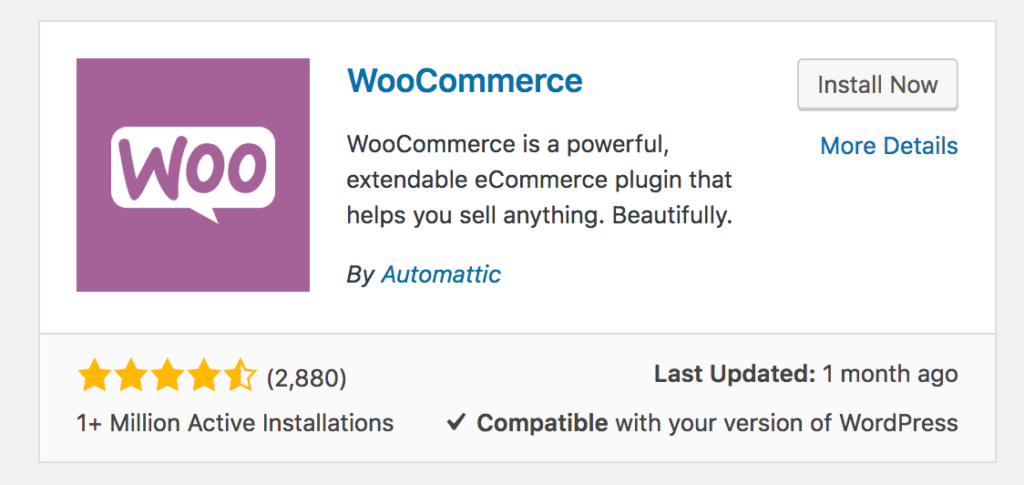Open the WooCommerce plugin title link
Screen dimensions: 1024x485
(x=464, y=82)
